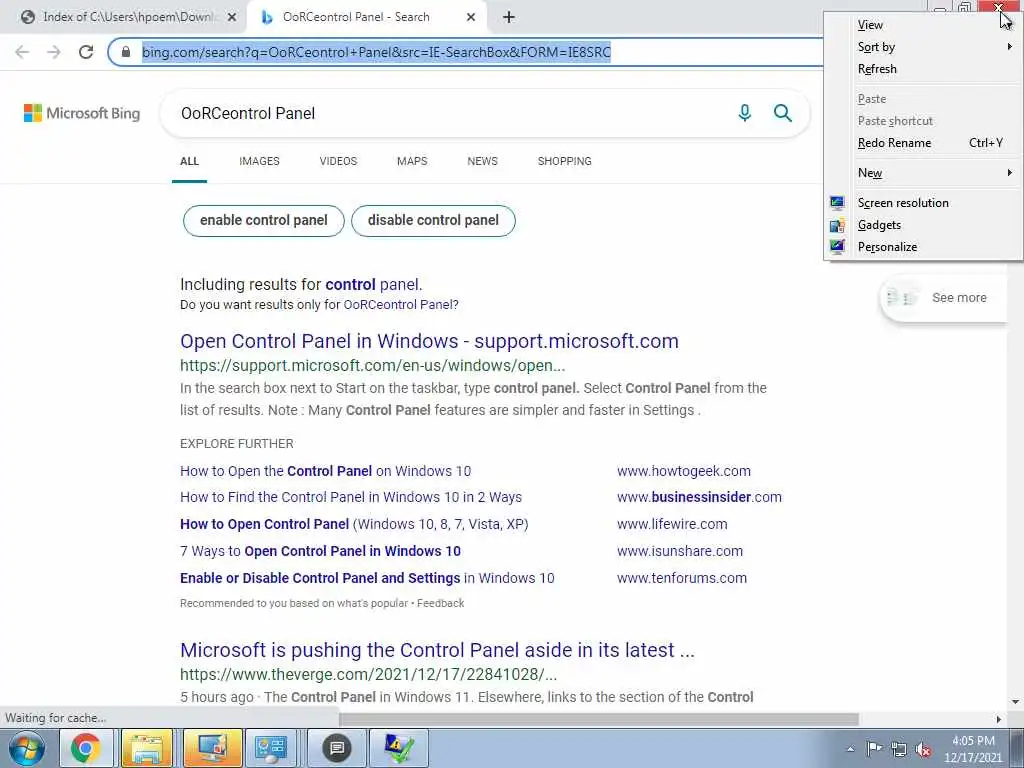Click the padlock icon in the address bar
Viewport: 1024px width, 768px height.
coord(126,52)
